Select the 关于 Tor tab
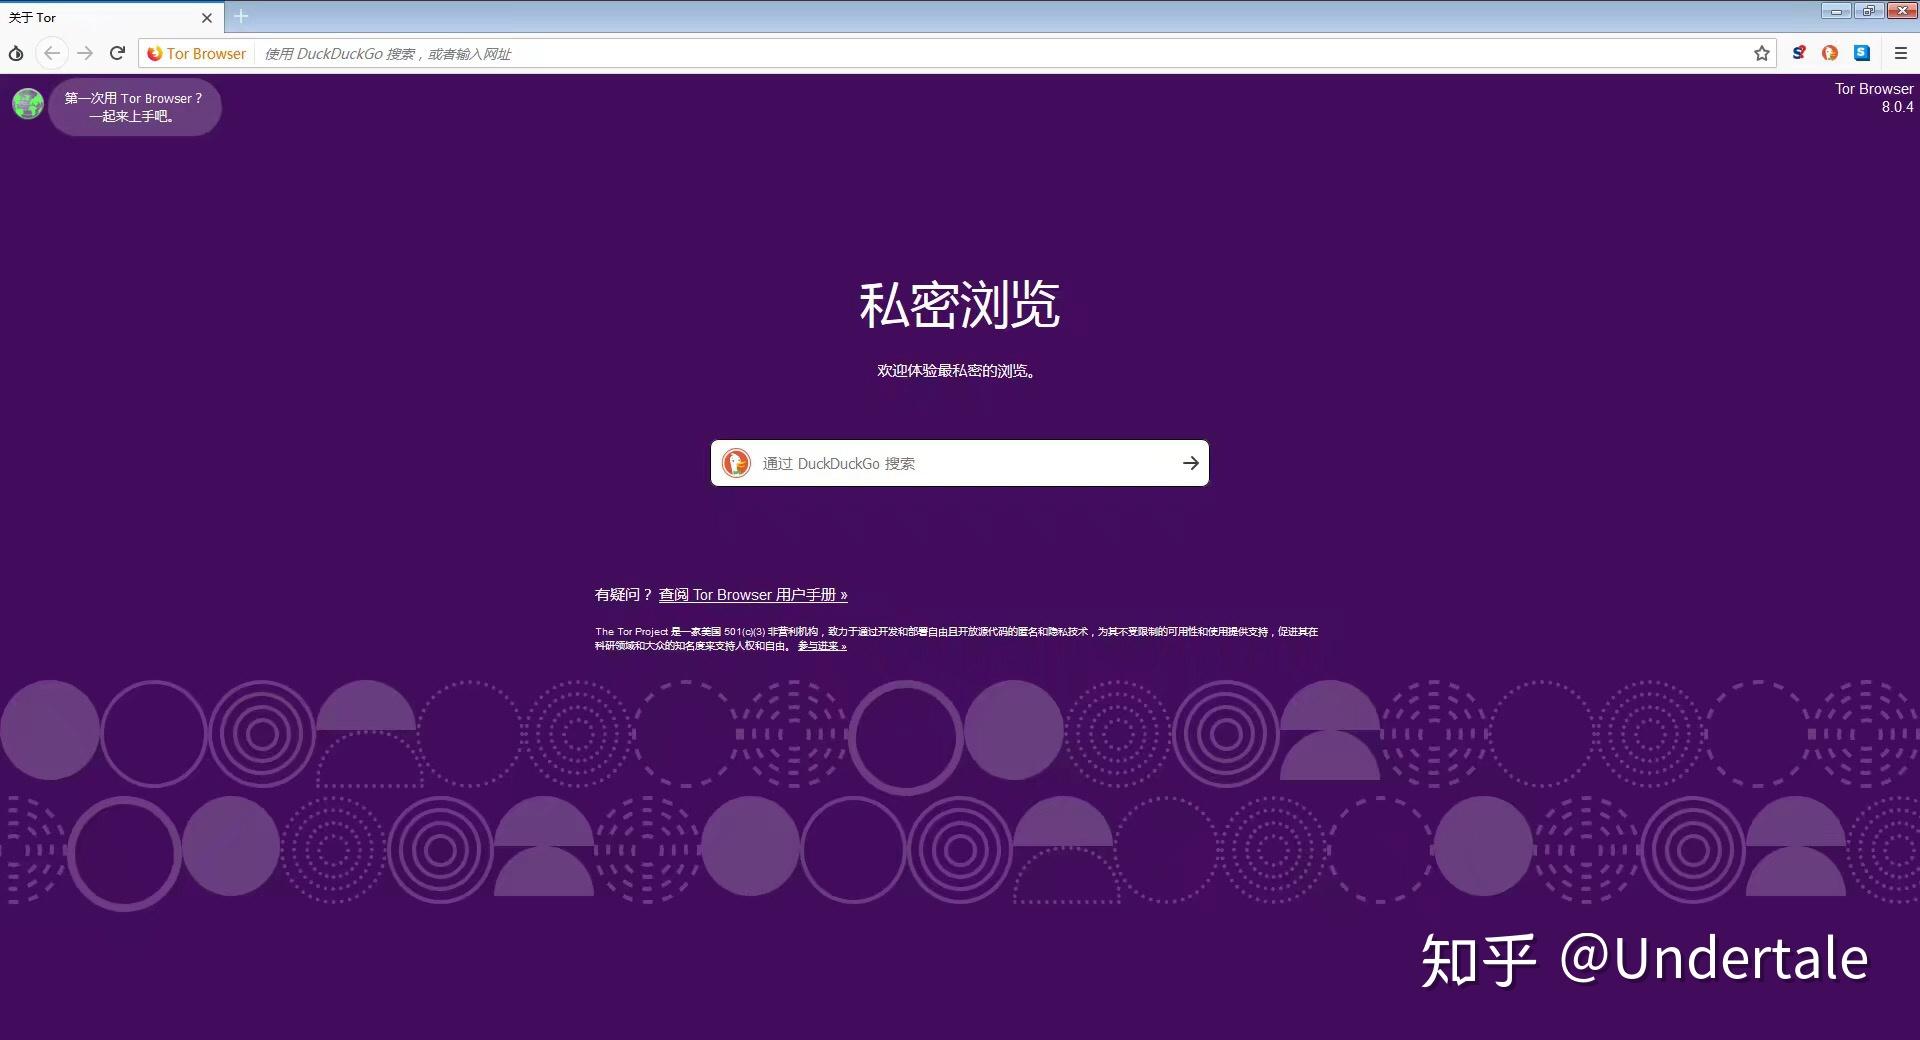 click(110, 17)
